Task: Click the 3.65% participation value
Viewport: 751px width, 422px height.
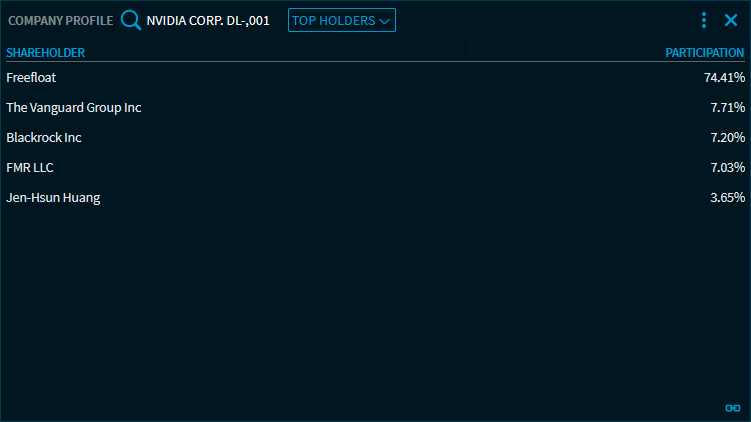Action: (x=727, y=197)
